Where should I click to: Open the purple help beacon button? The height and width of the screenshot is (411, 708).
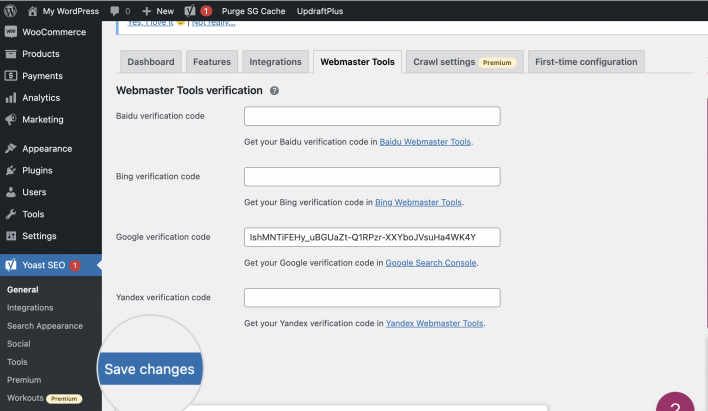coord(675,402)
